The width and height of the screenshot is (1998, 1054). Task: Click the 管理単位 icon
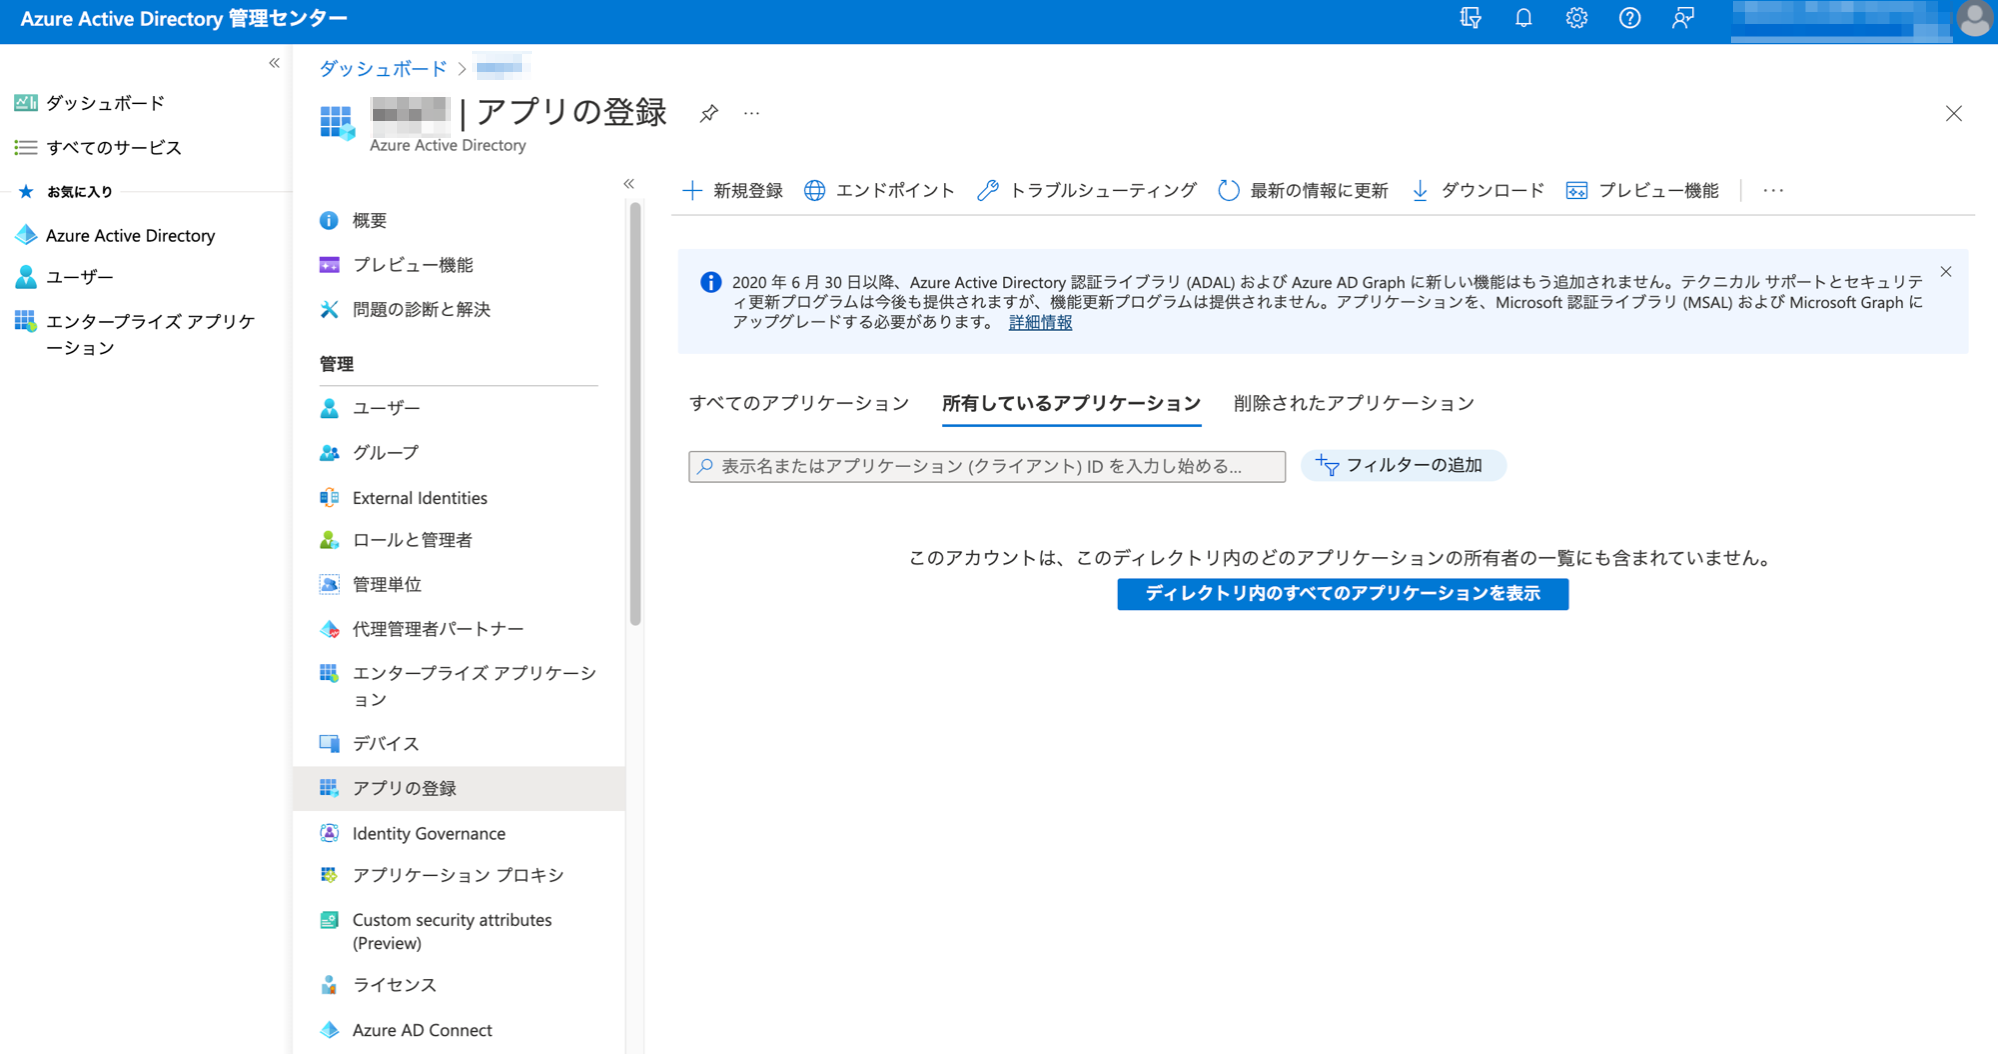(x=329, y=584)
